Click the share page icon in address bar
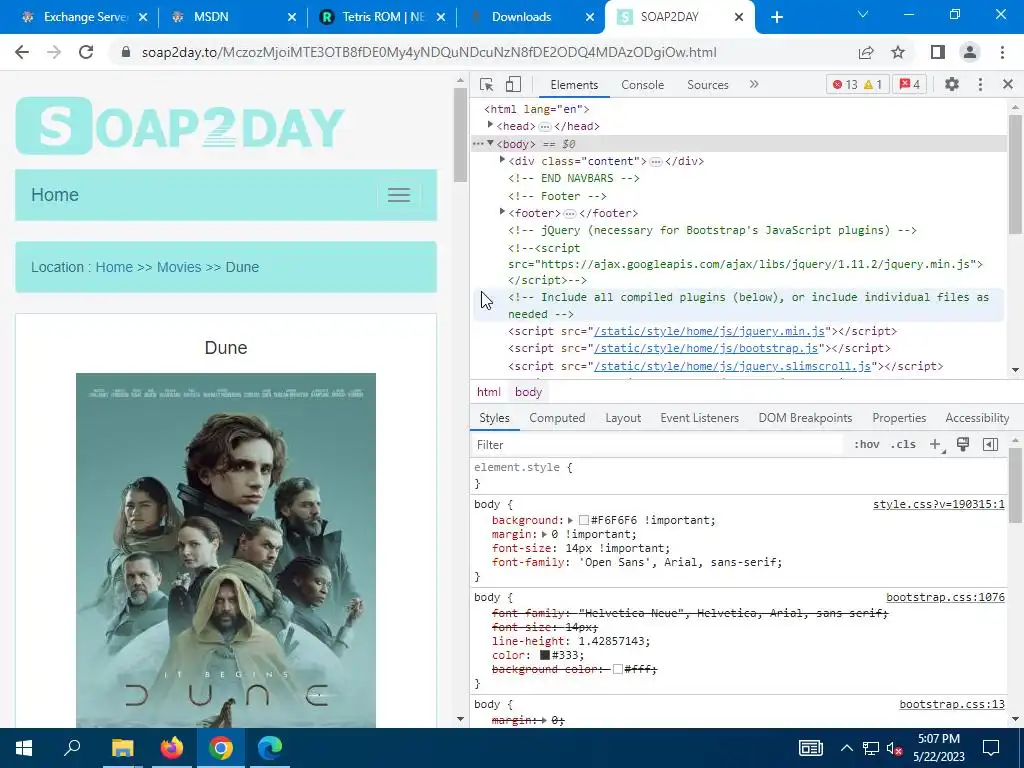 pyautogui.click(x=866, y=52)
